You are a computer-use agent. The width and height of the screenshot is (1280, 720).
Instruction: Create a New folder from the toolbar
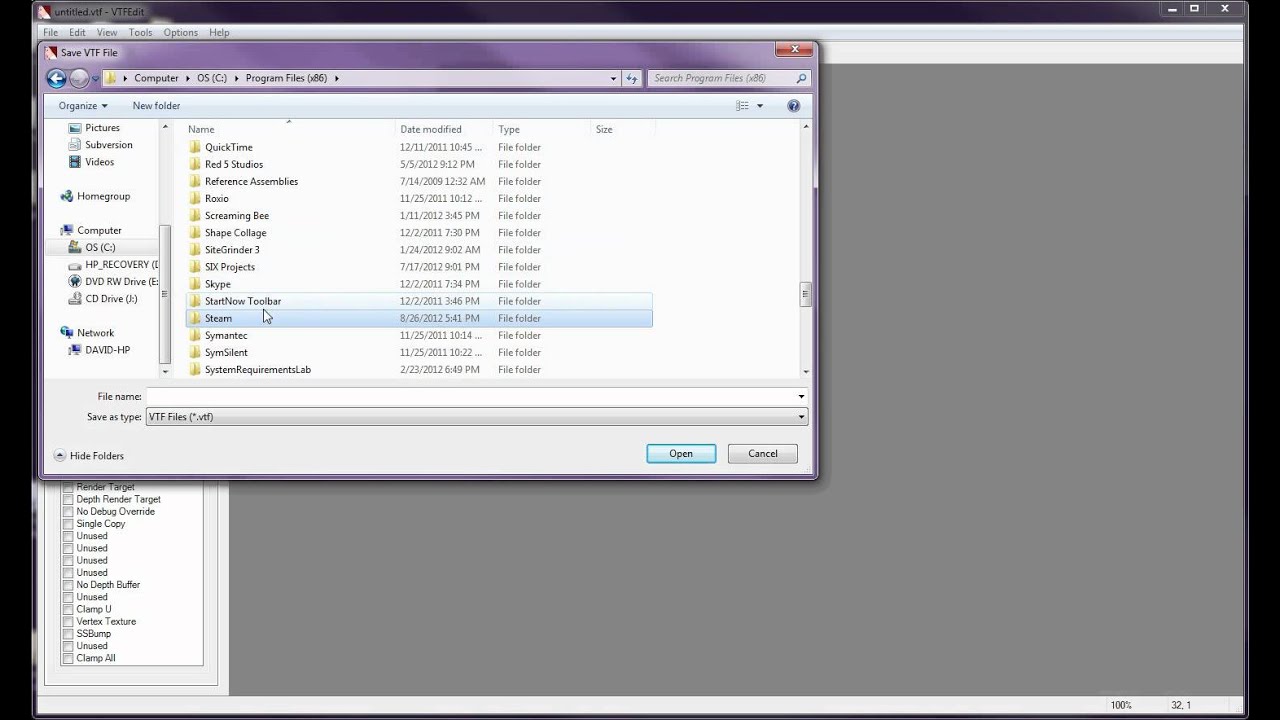point(156,106)
